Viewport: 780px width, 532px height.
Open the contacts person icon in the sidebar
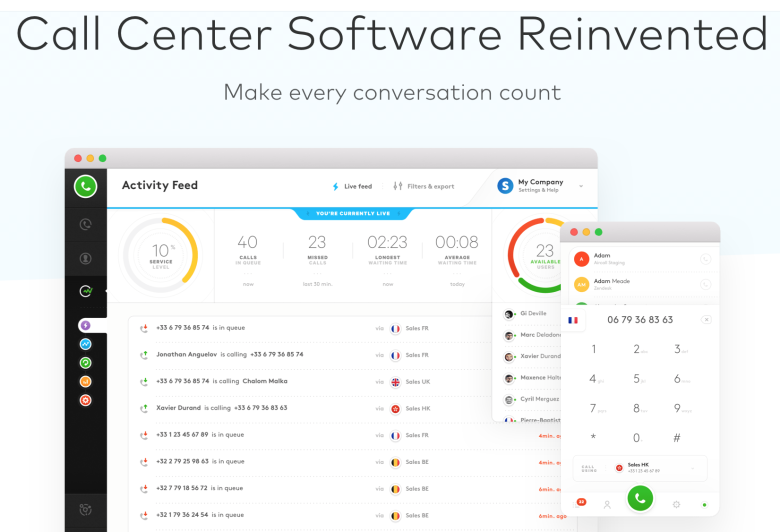86,258
